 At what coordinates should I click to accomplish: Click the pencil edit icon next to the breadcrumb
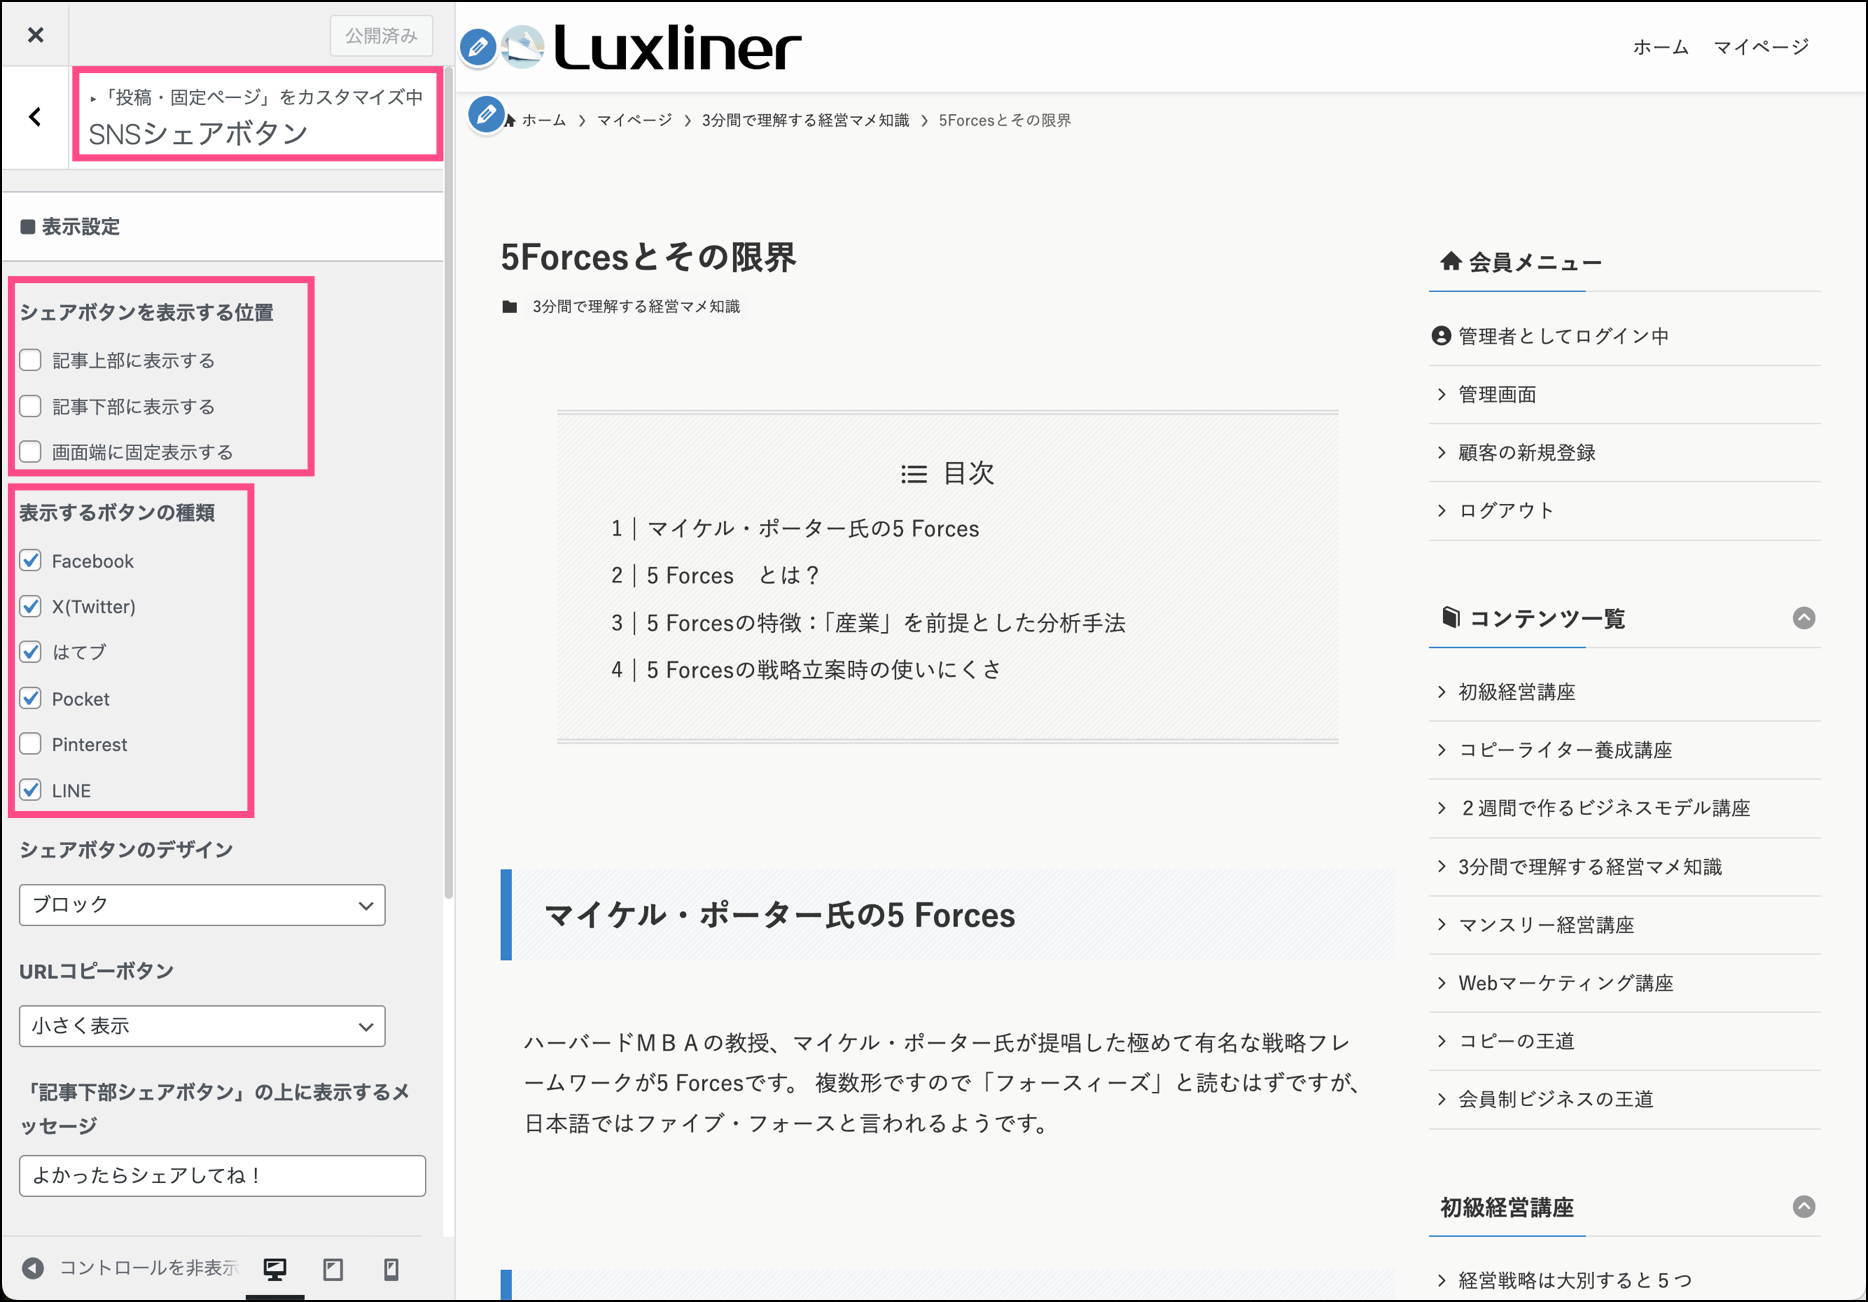pos(486,115)
